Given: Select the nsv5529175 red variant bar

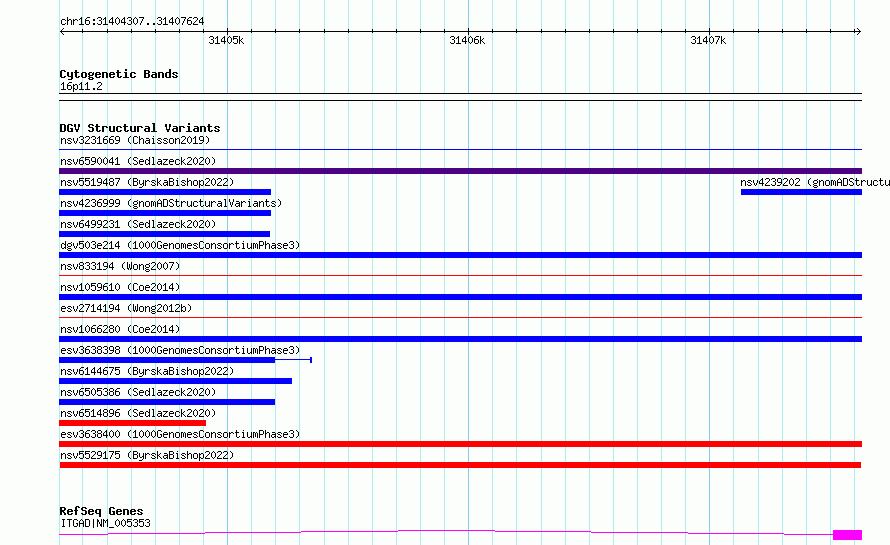Looking at the screenshot, I should pyautogui.click(x=460, y=465).
